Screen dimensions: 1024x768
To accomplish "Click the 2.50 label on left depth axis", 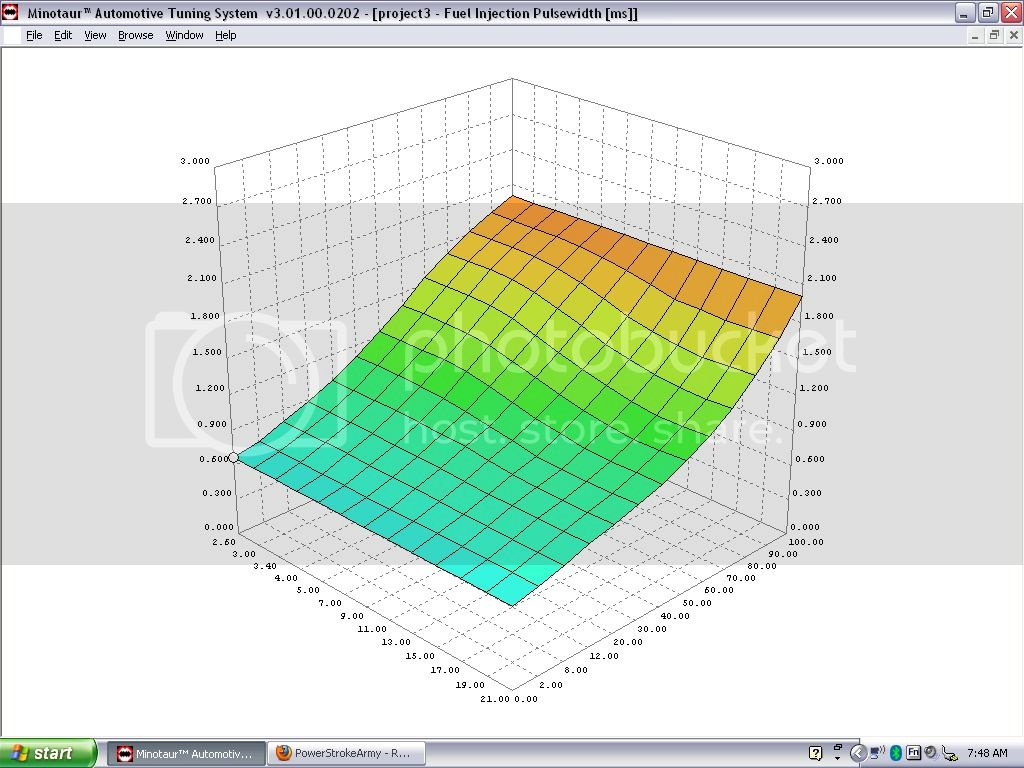I will (x=224, y=542).
